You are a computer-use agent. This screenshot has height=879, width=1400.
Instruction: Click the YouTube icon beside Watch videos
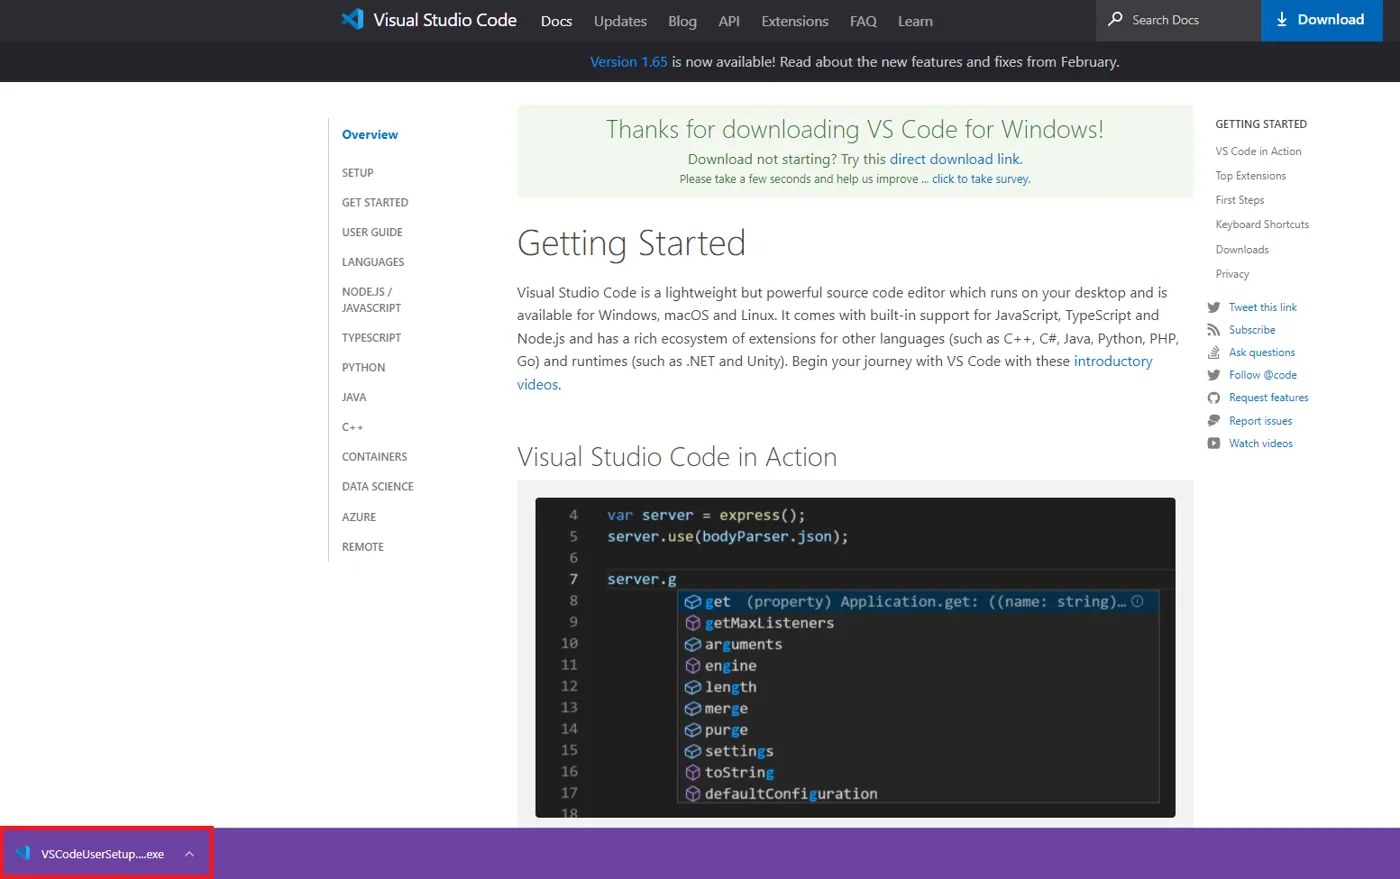(x=1213, y=444)
